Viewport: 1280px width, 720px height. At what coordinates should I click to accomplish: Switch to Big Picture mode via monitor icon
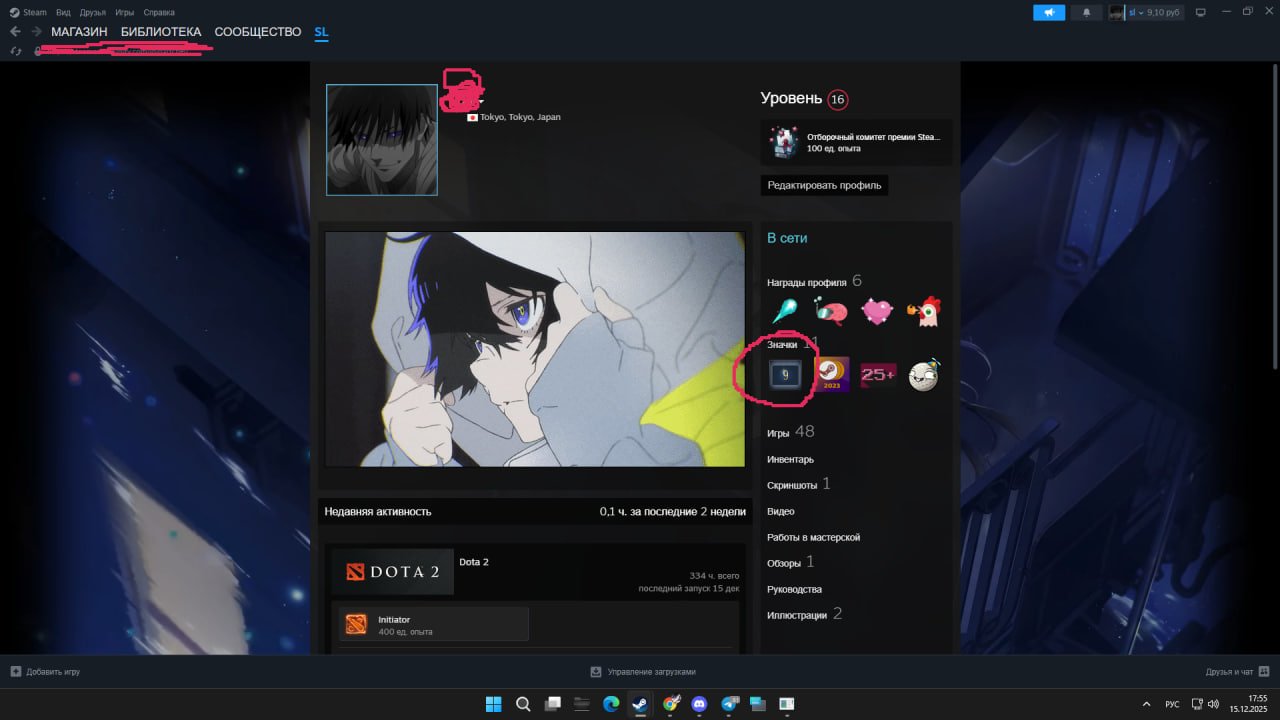pyautogui.click(x=1201, y=12)
